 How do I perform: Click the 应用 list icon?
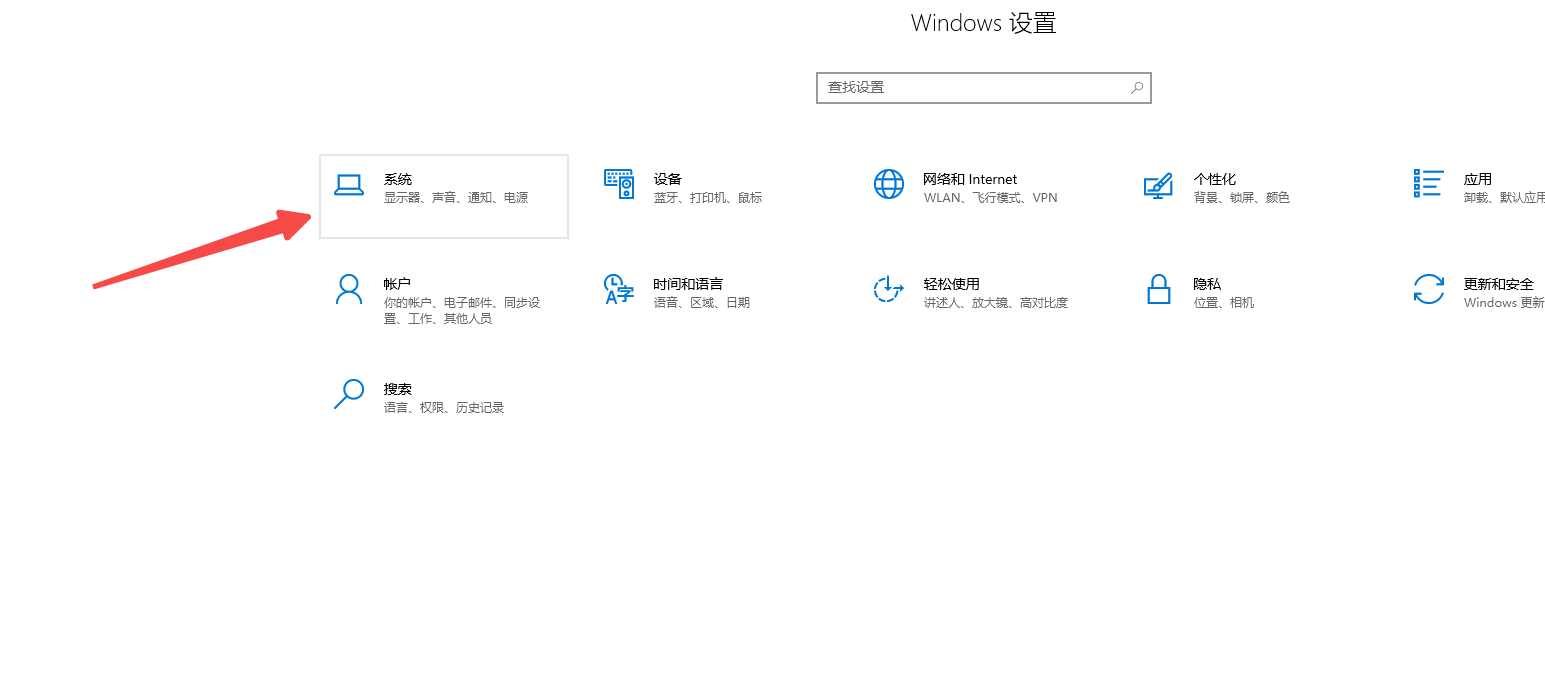tap(1428, 184)
